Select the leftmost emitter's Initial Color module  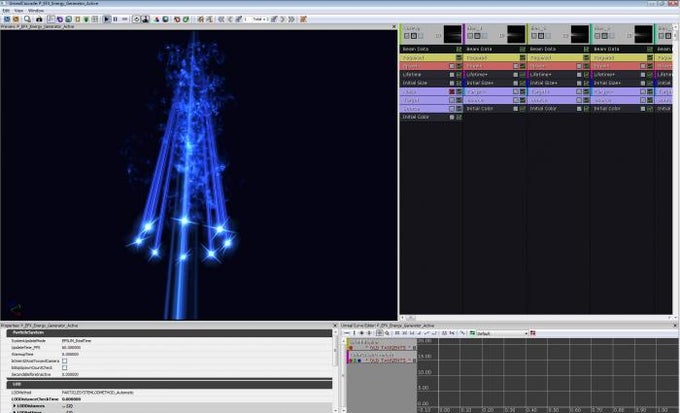431,117
